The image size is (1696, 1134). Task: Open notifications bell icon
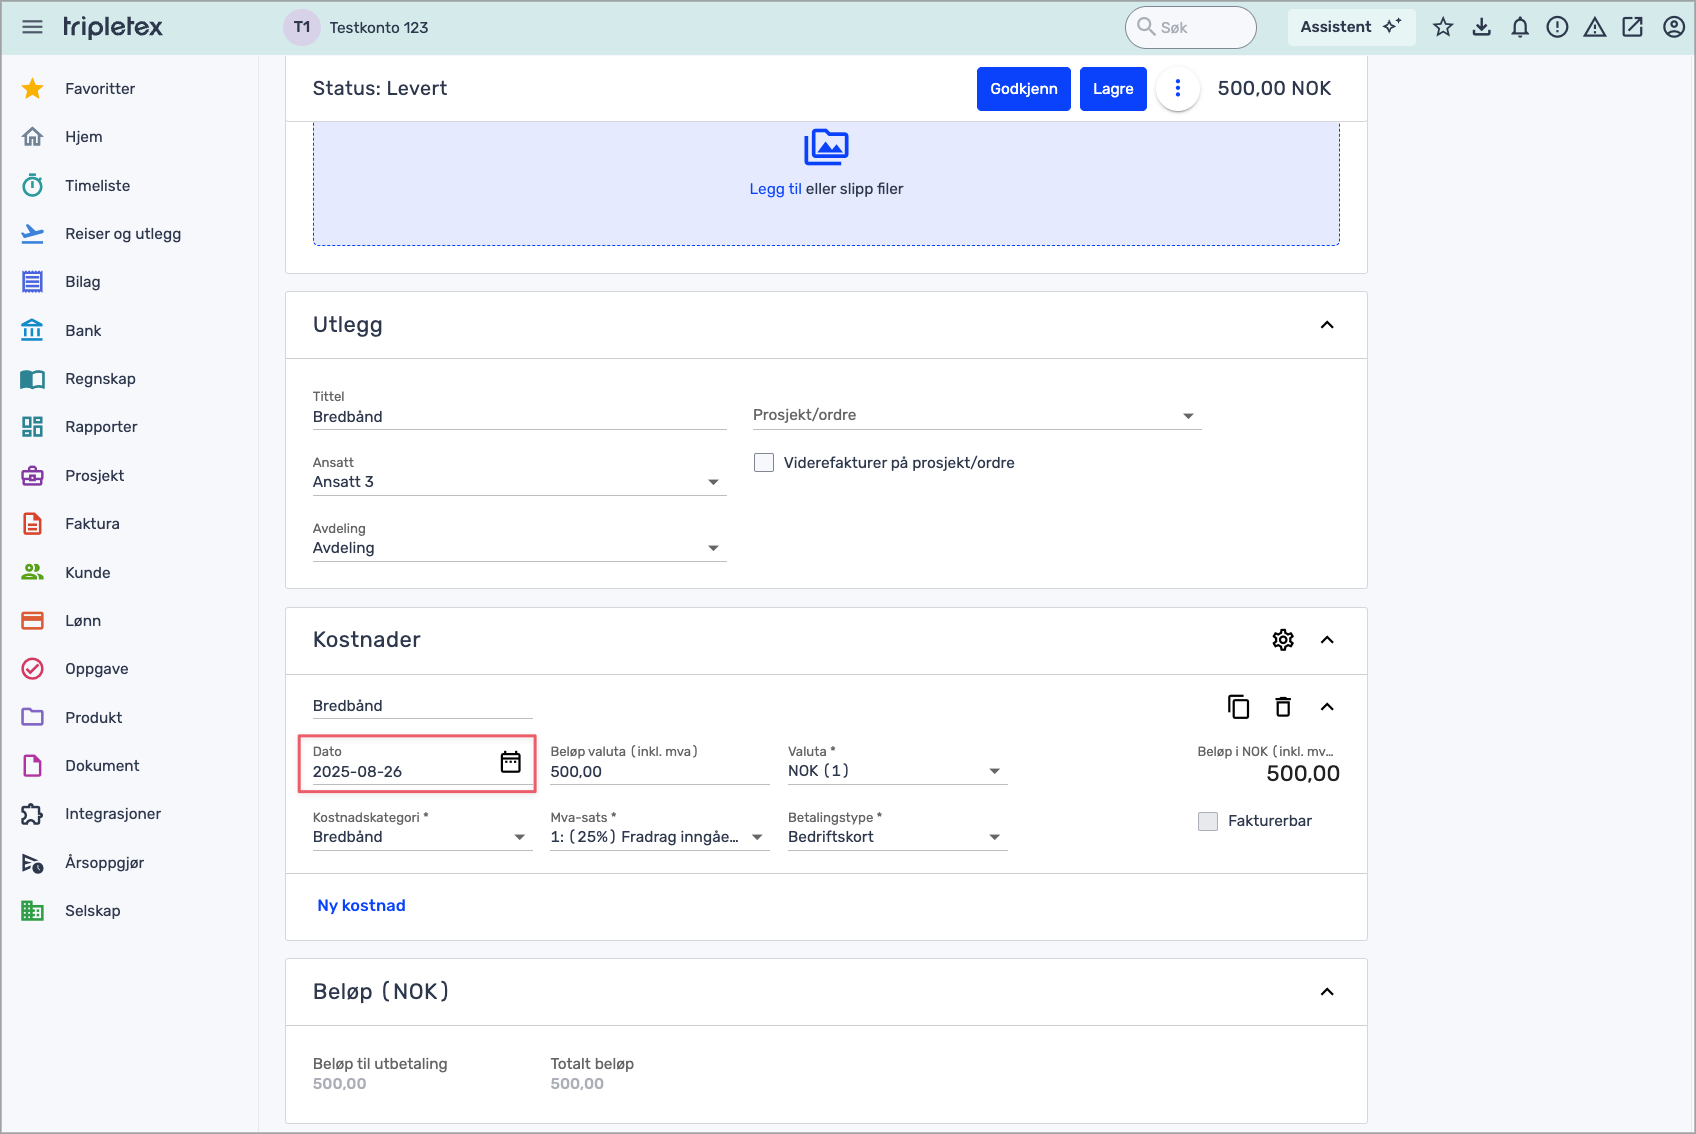pos(1519,27)
